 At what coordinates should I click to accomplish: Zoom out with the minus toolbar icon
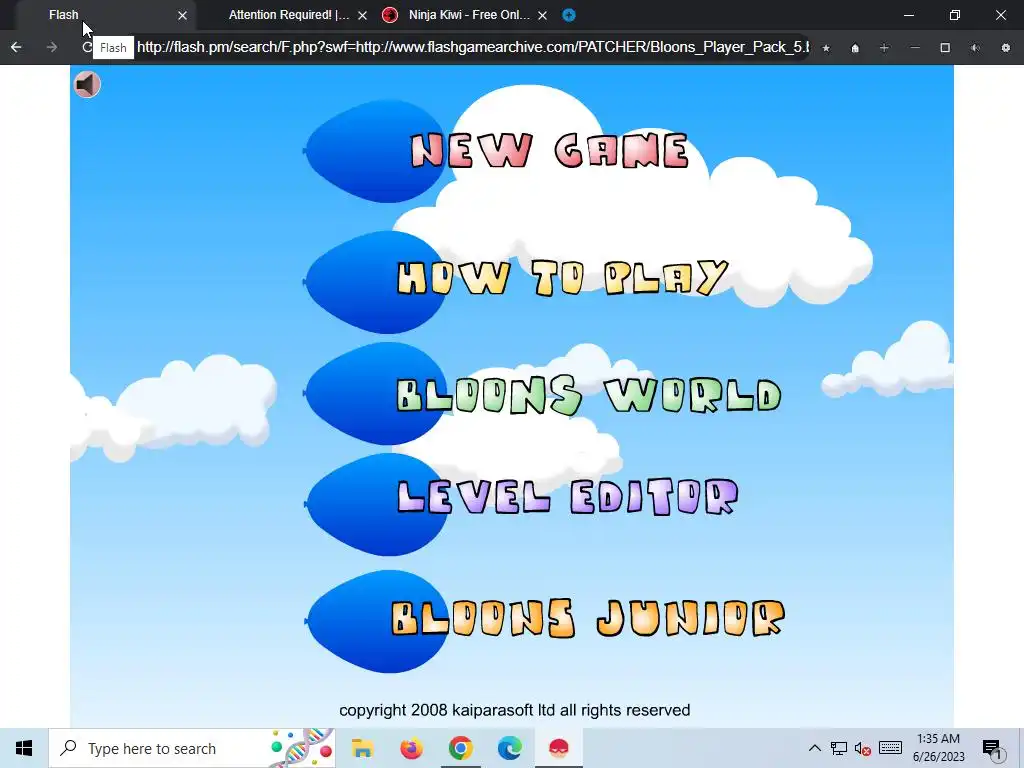[915, 48]
